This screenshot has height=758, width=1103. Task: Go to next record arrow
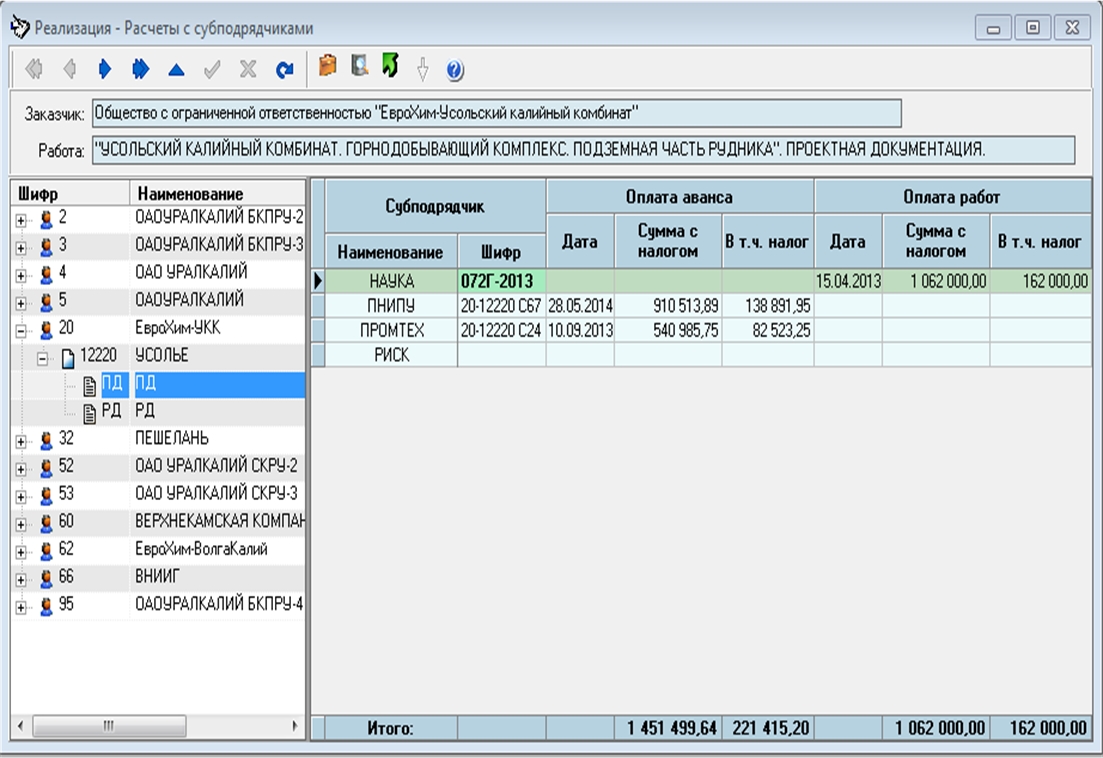[x=105, y=69]
